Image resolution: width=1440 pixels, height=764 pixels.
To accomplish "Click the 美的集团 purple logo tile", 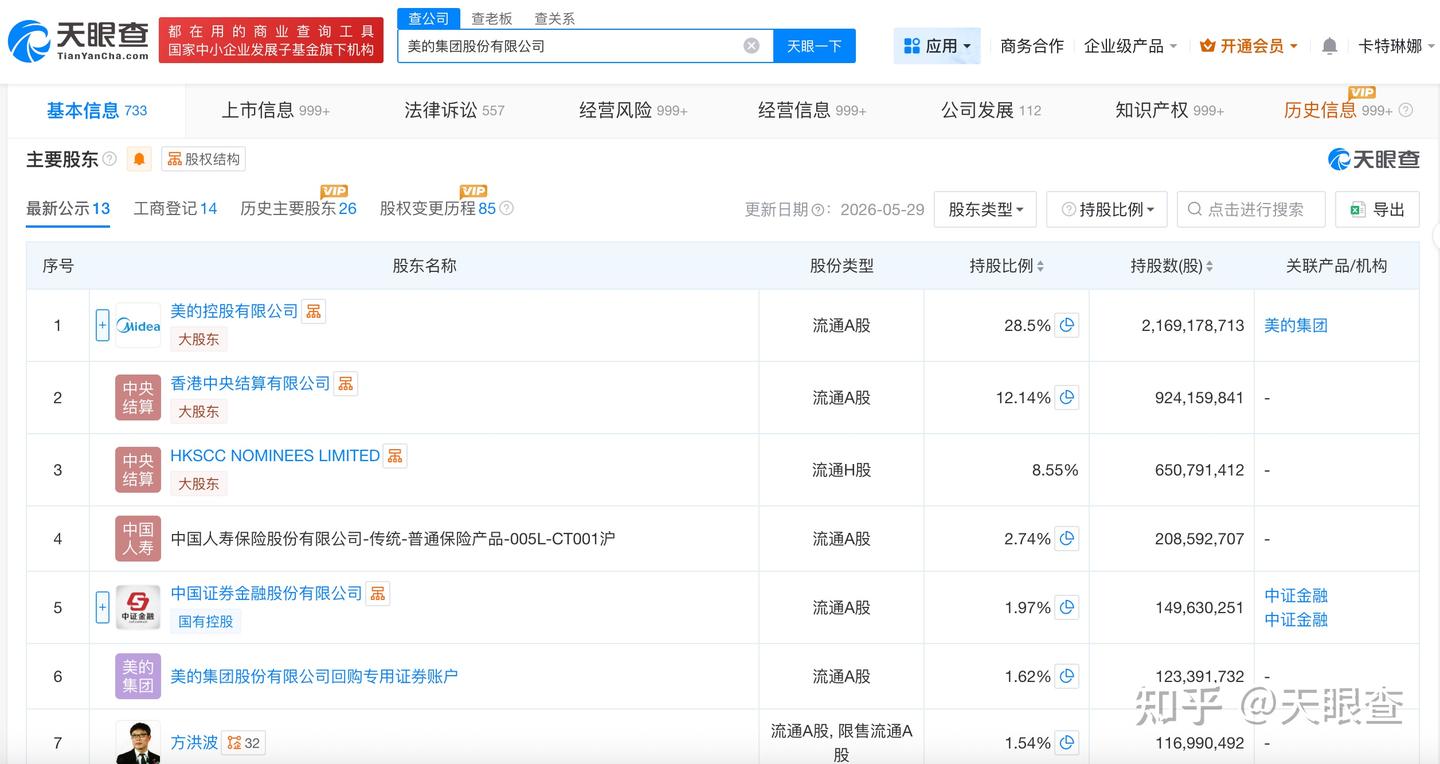I will tap(138, 676).
